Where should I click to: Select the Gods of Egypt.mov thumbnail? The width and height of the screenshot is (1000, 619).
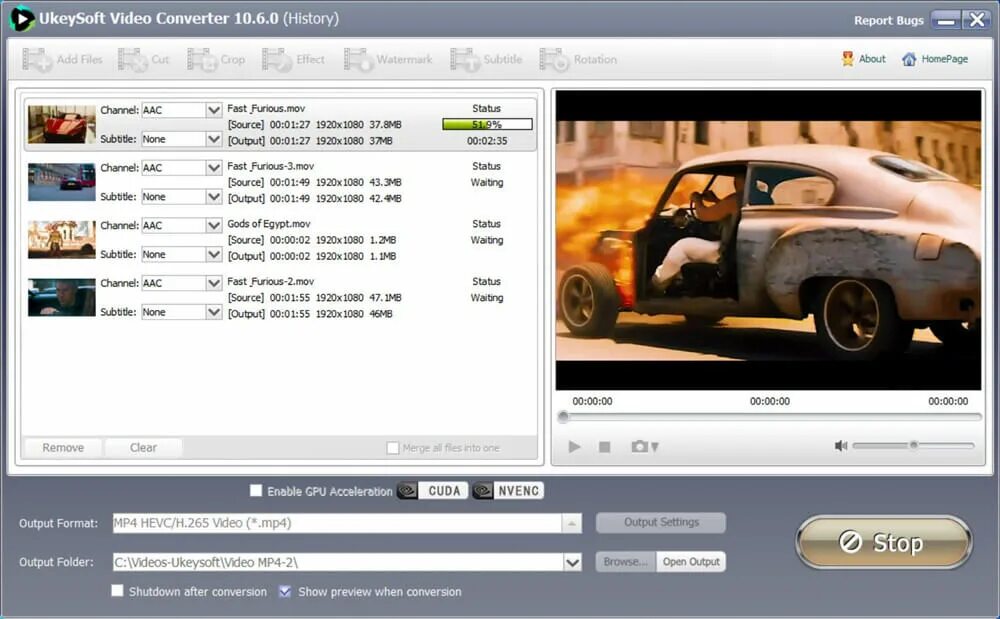coord(61,240)
